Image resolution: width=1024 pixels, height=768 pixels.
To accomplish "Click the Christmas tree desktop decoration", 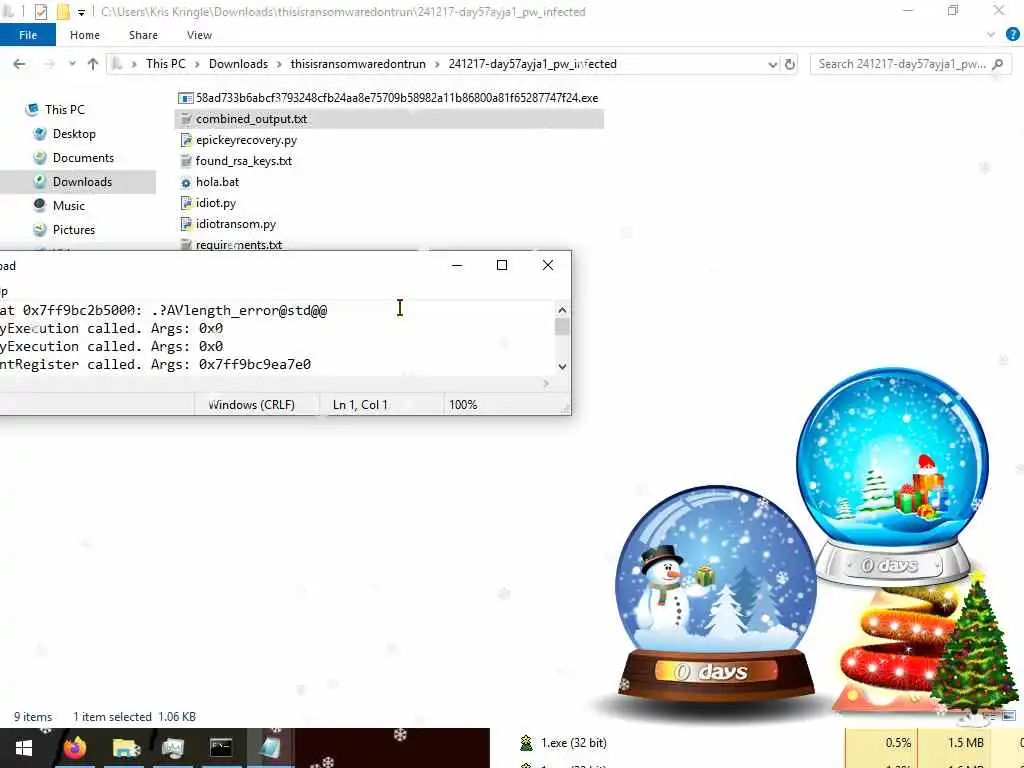I will pos(974,643).
